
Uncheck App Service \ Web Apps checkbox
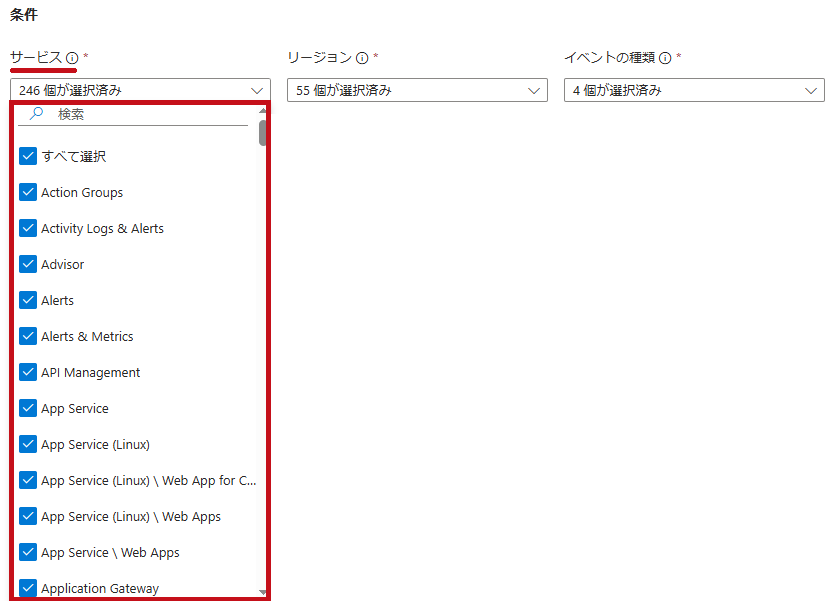point(28,552)
